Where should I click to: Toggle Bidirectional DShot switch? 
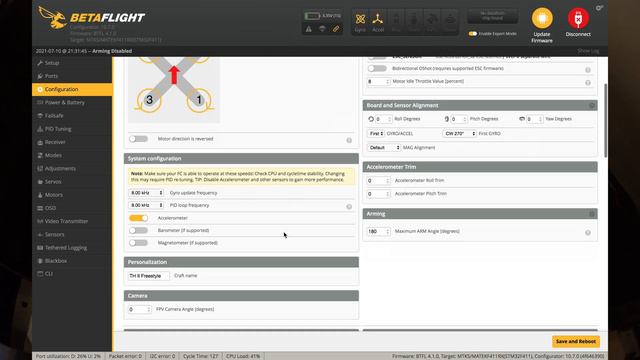coord(377,69)
